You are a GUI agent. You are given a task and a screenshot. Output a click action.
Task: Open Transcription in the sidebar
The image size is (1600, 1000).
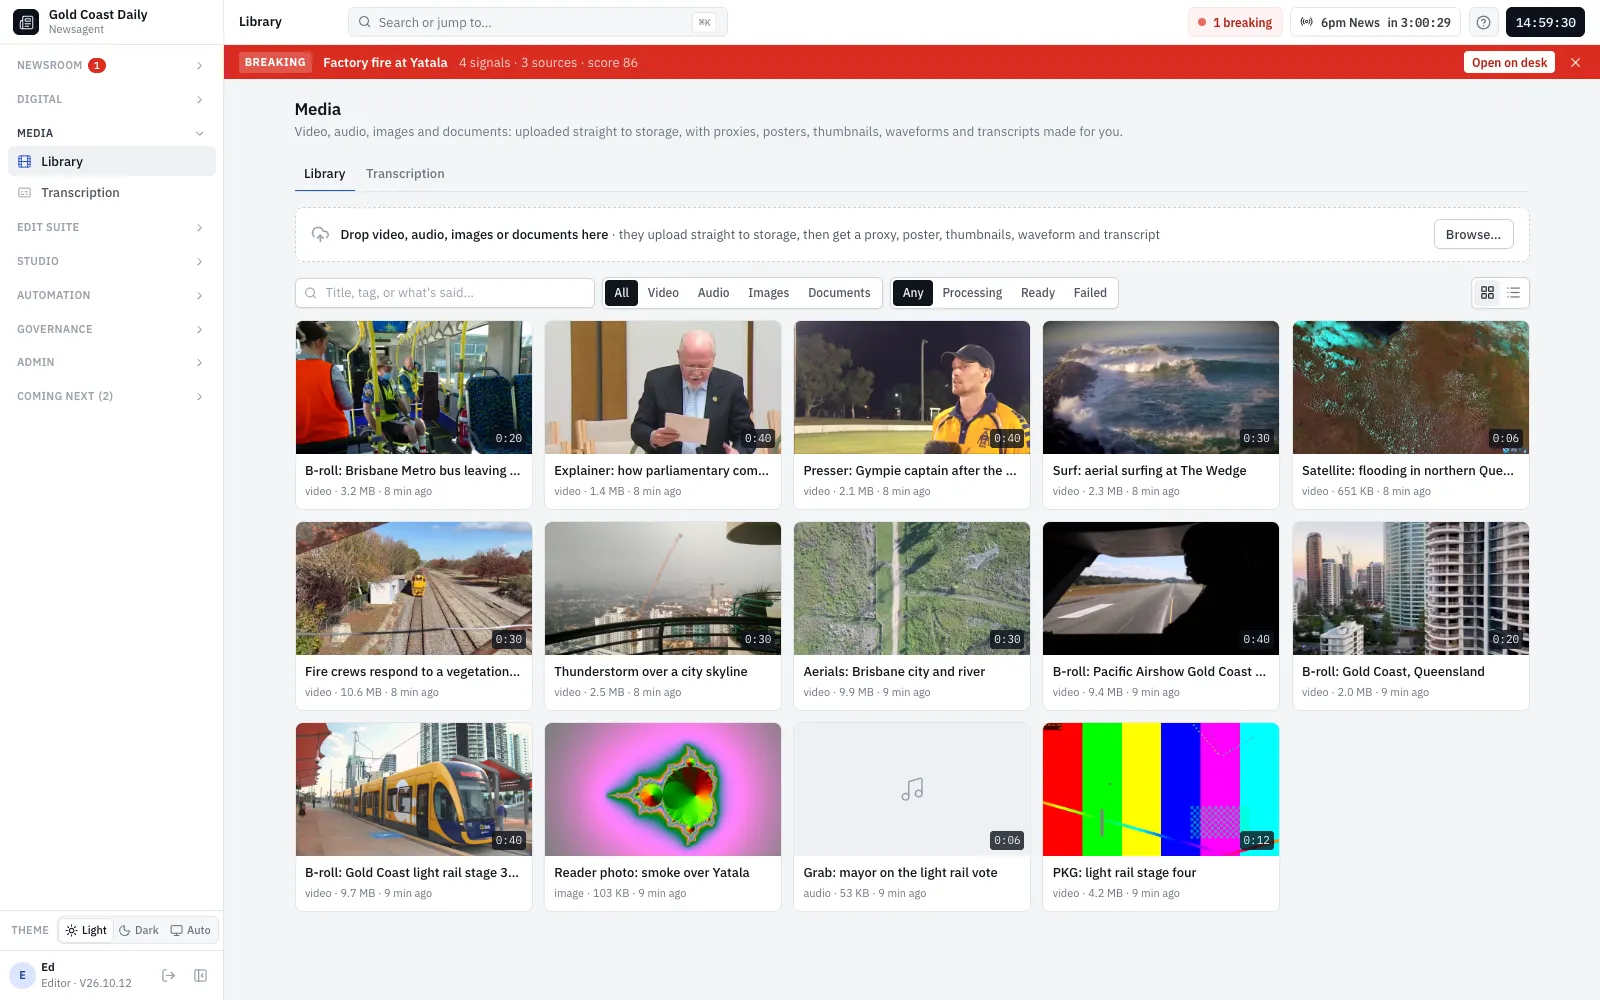[x=112, y=193]
